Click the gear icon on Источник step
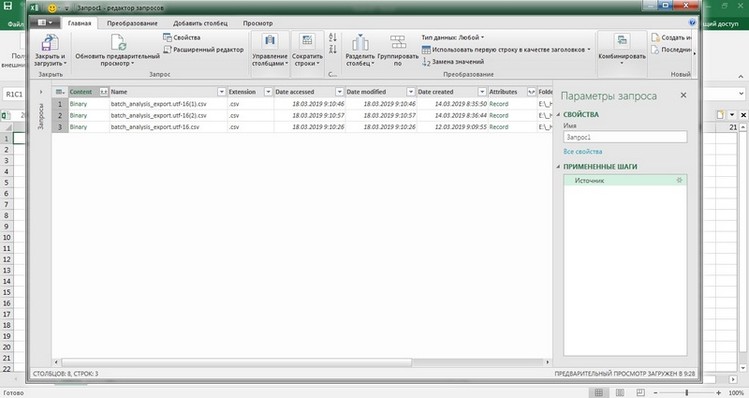This screenshot has height=398, width=749. [679, 180]
